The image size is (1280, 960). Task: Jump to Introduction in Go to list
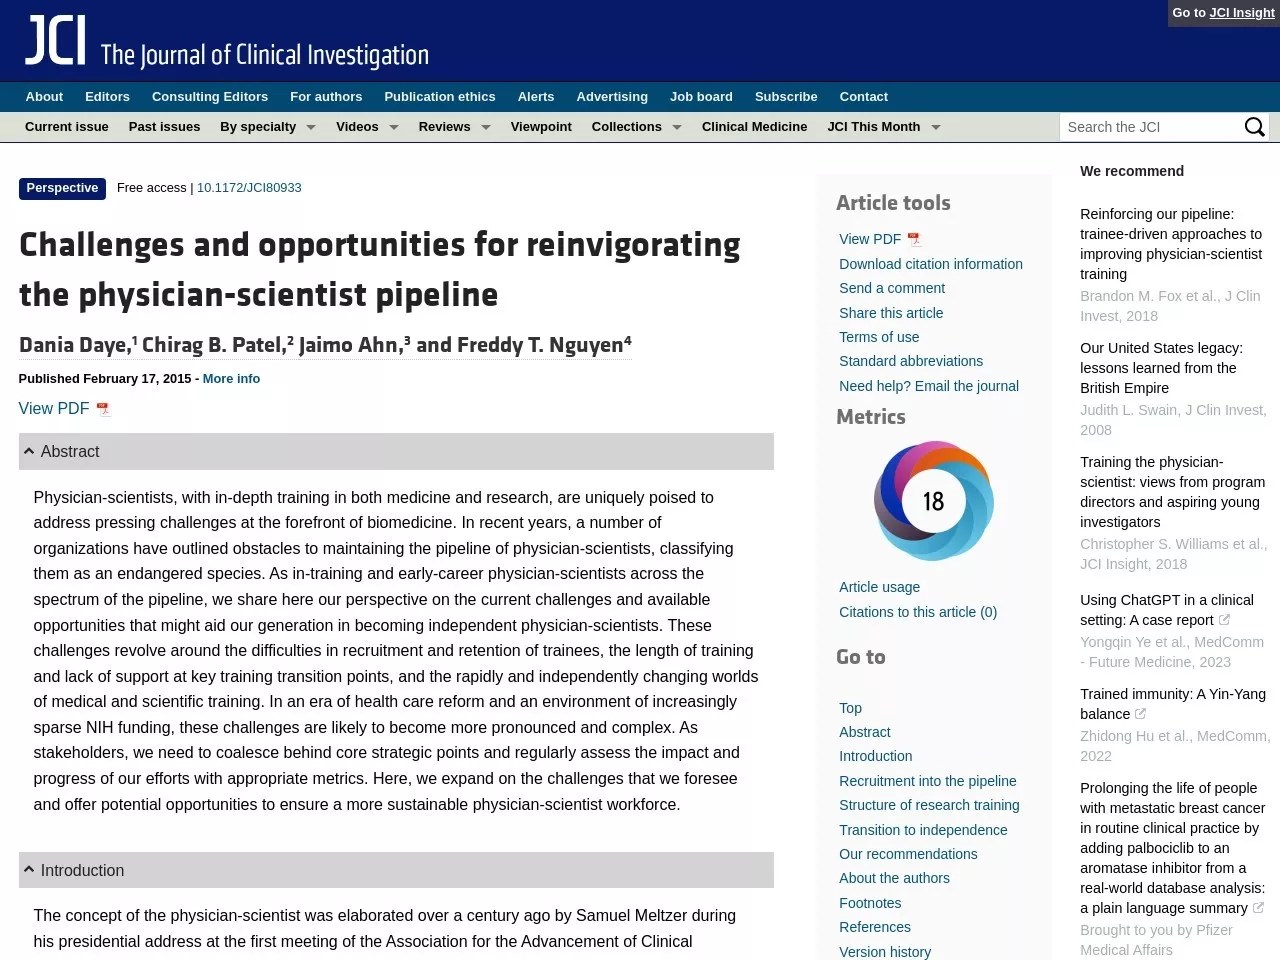(876, 756)
